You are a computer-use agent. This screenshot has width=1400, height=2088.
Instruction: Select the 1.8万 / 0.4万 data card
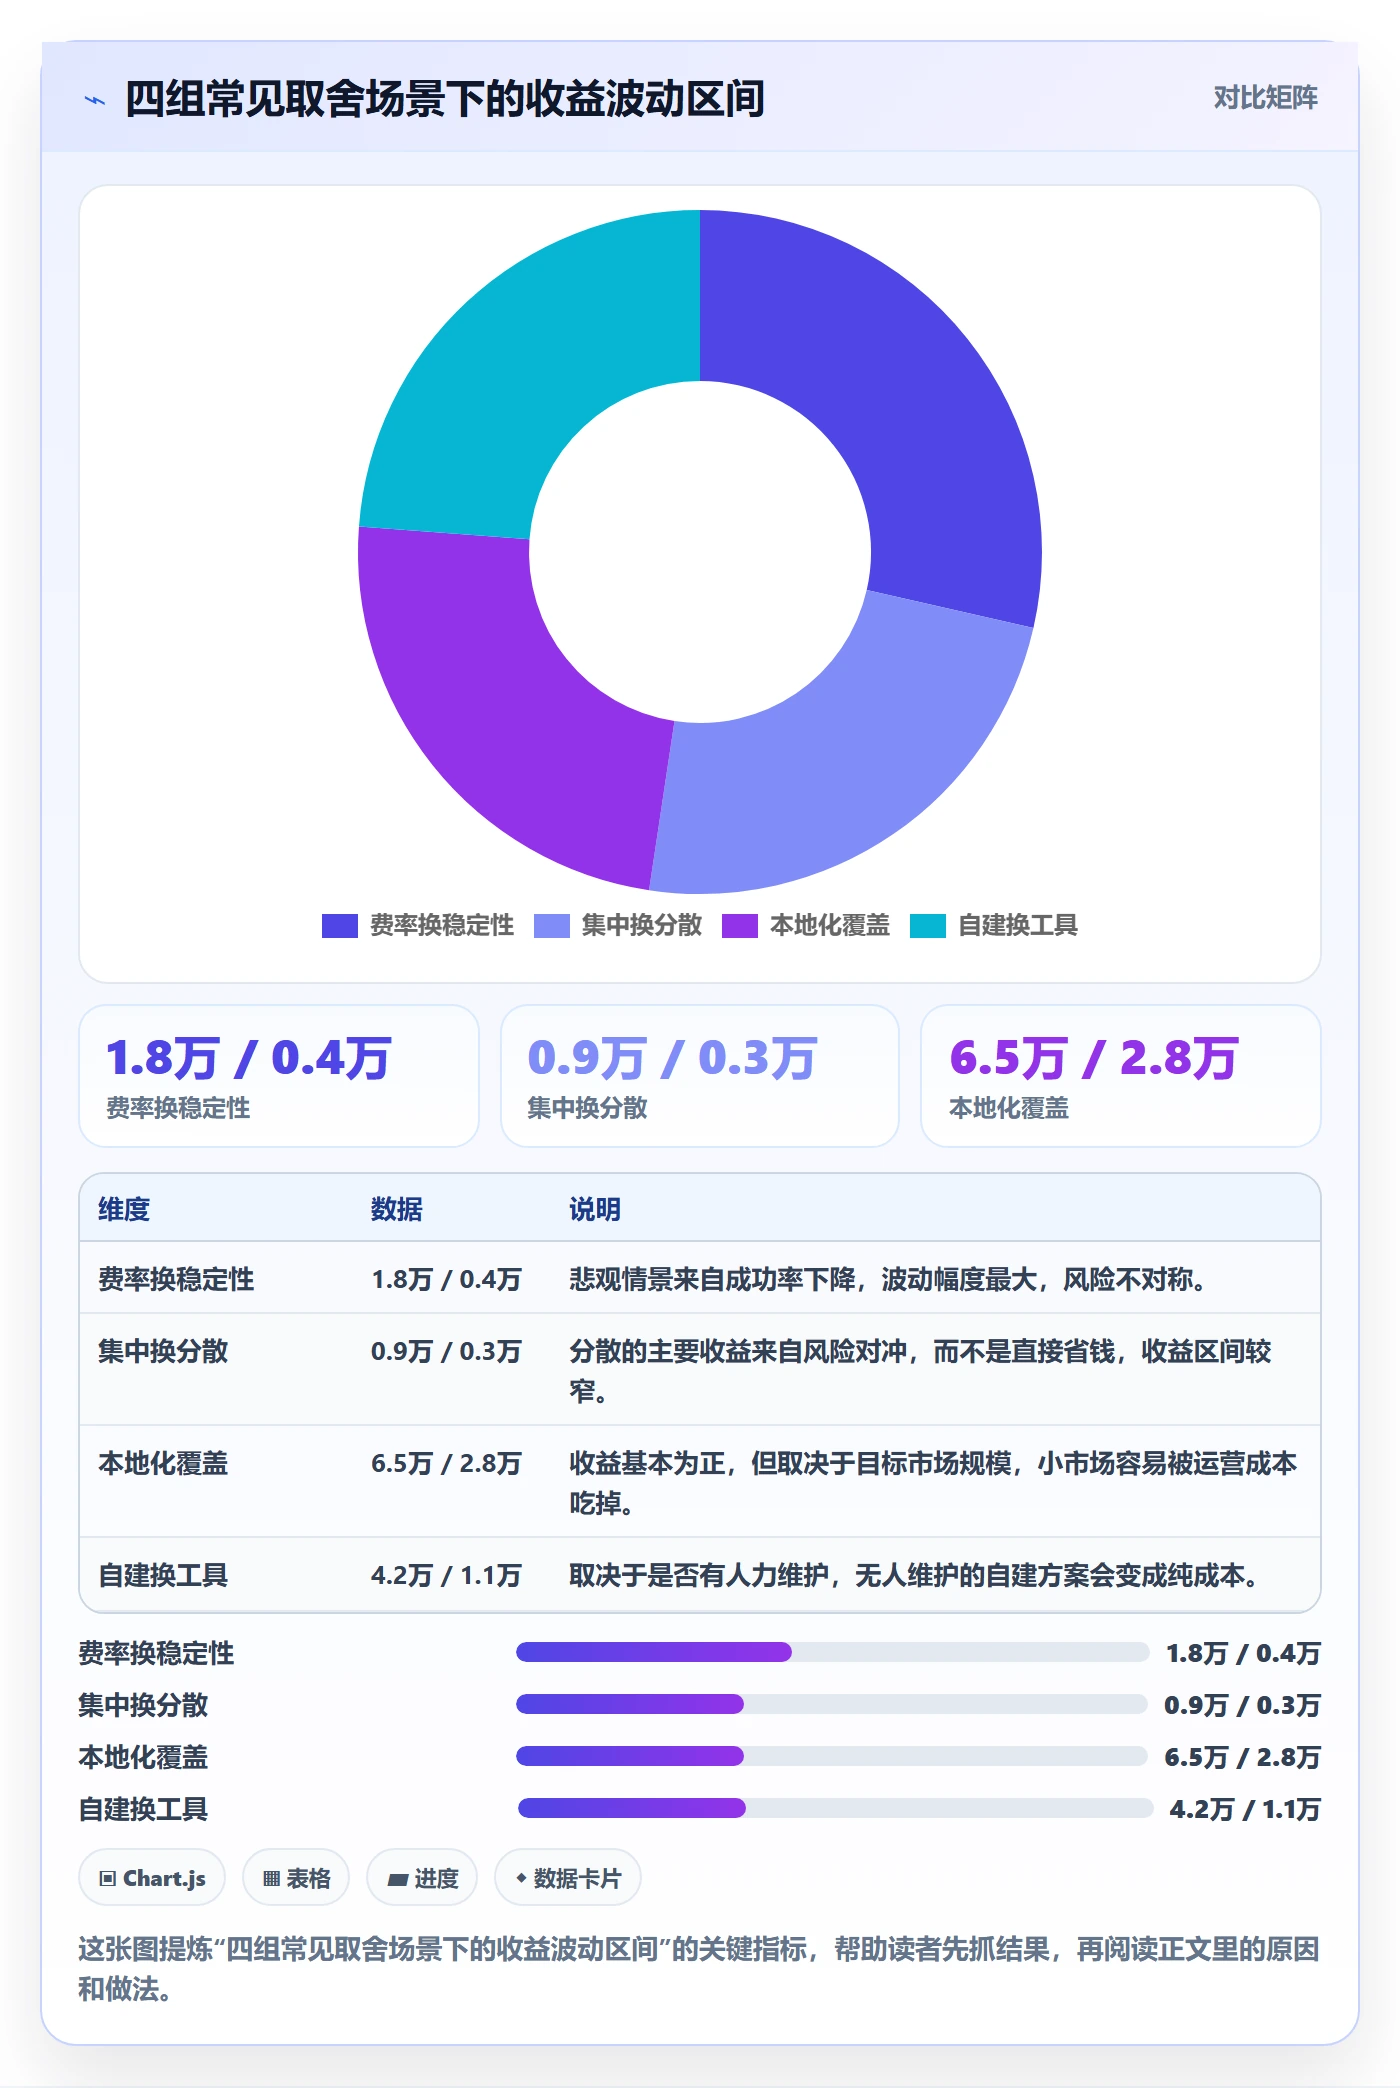click(x=279, y=1076)
